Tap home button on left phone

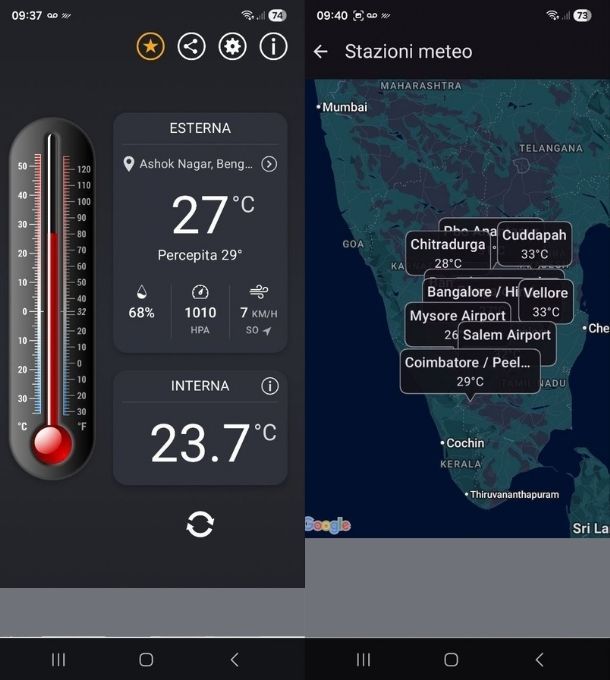pyautogui.click(x=146, y=660)
